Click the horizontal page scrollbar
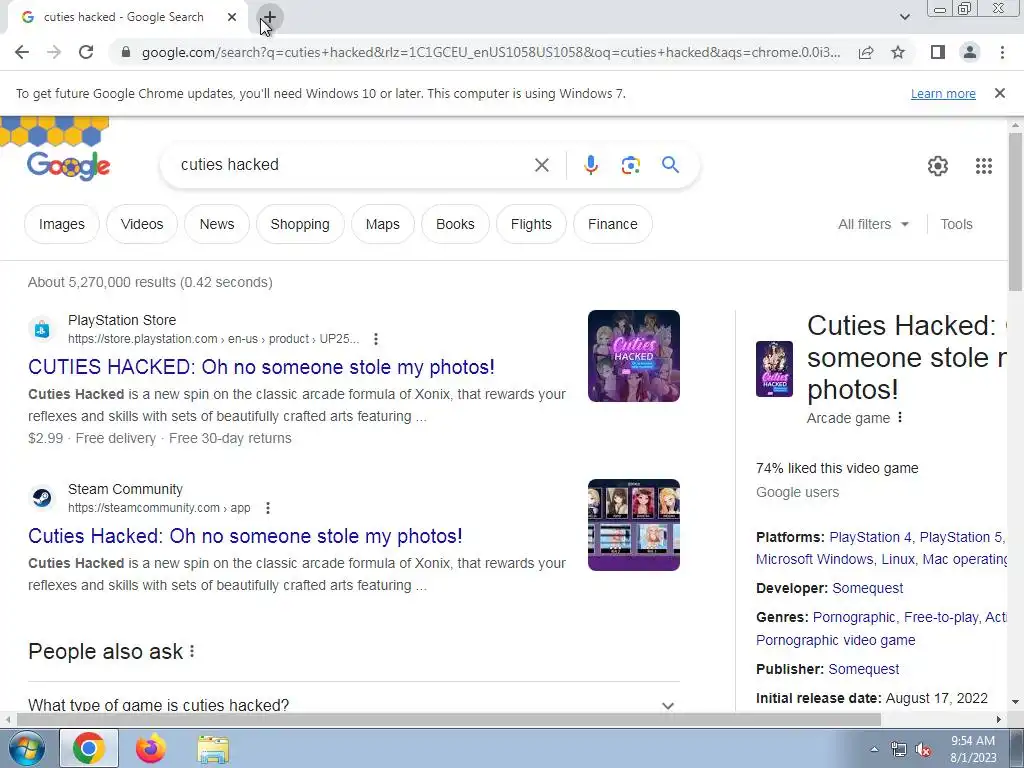 coord(449,719)
